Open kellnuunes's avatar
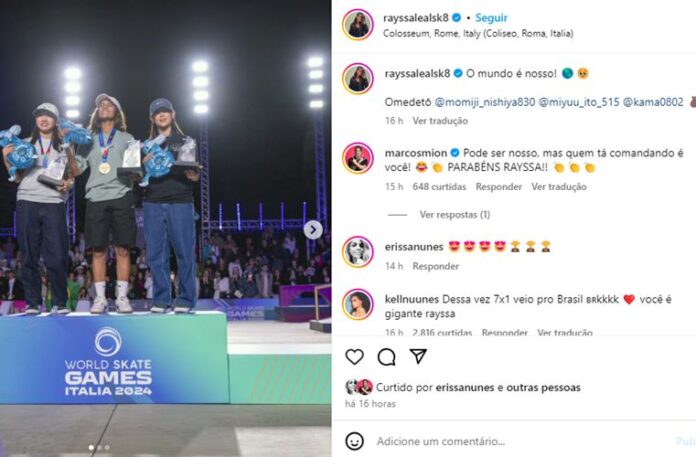The height and width of the screenshot is (457, 696). (358, 304)
